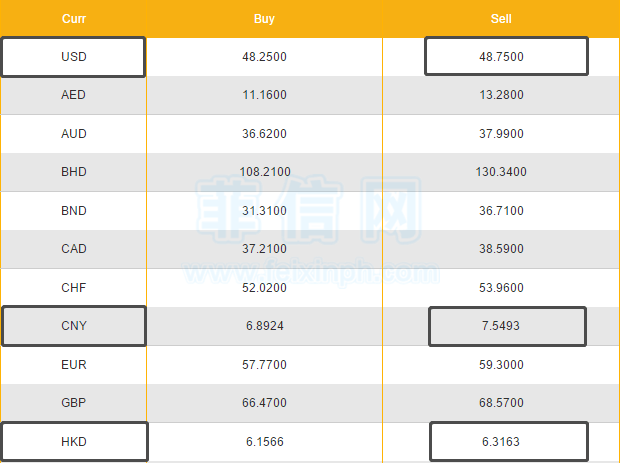Click the CHF buy rate 52.0200

tap(264, 288)
